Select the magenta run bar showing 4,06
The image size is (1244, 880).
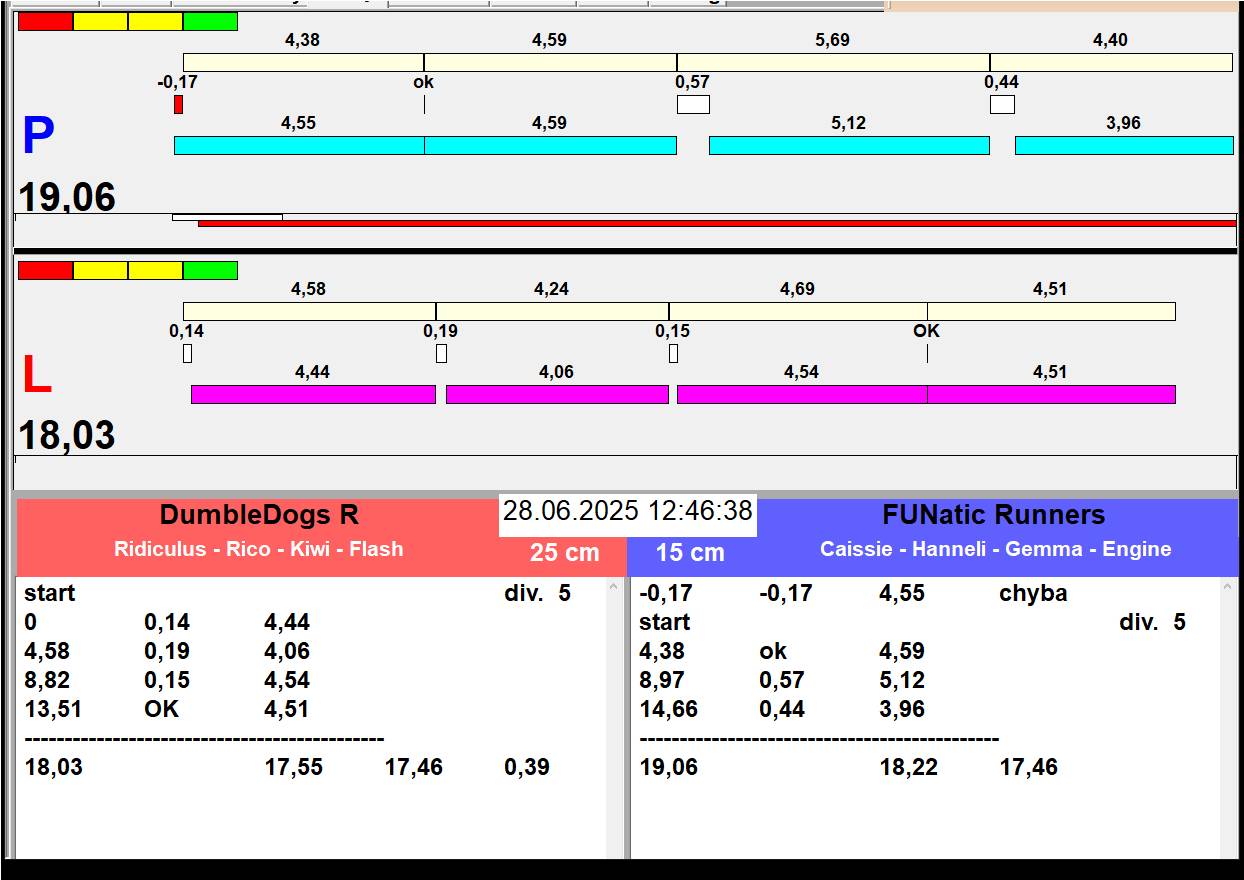click(556, 394)
